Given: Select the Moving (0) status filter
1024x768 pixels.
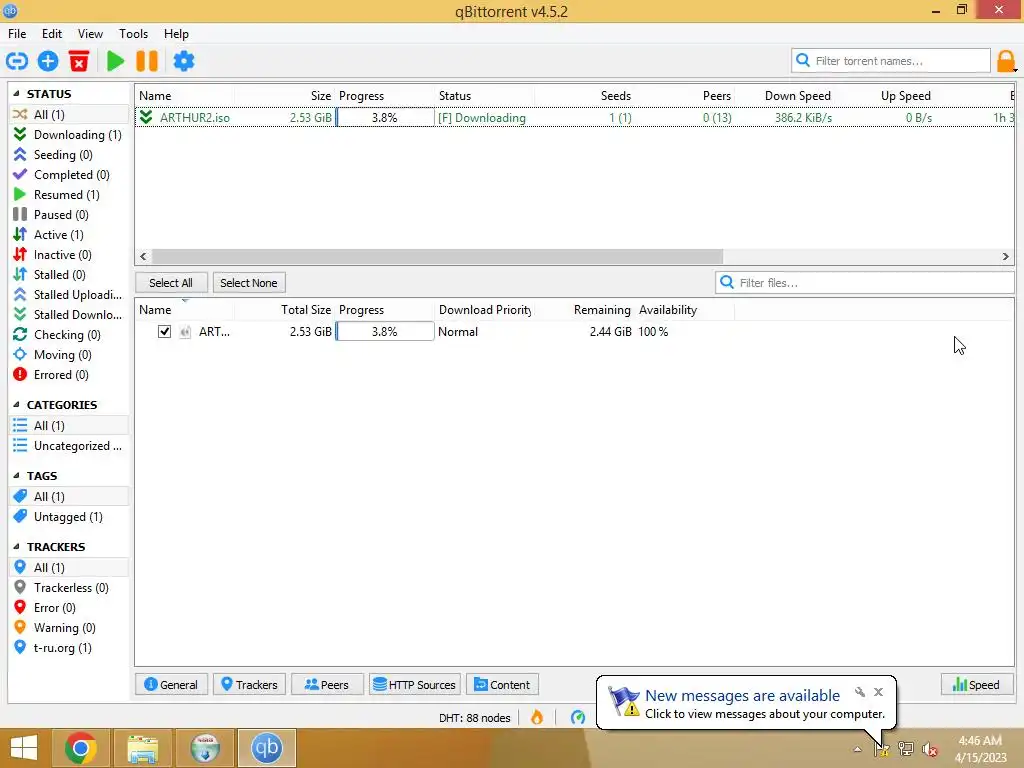Looking at the screenshot, I should [x=68, y=355].
